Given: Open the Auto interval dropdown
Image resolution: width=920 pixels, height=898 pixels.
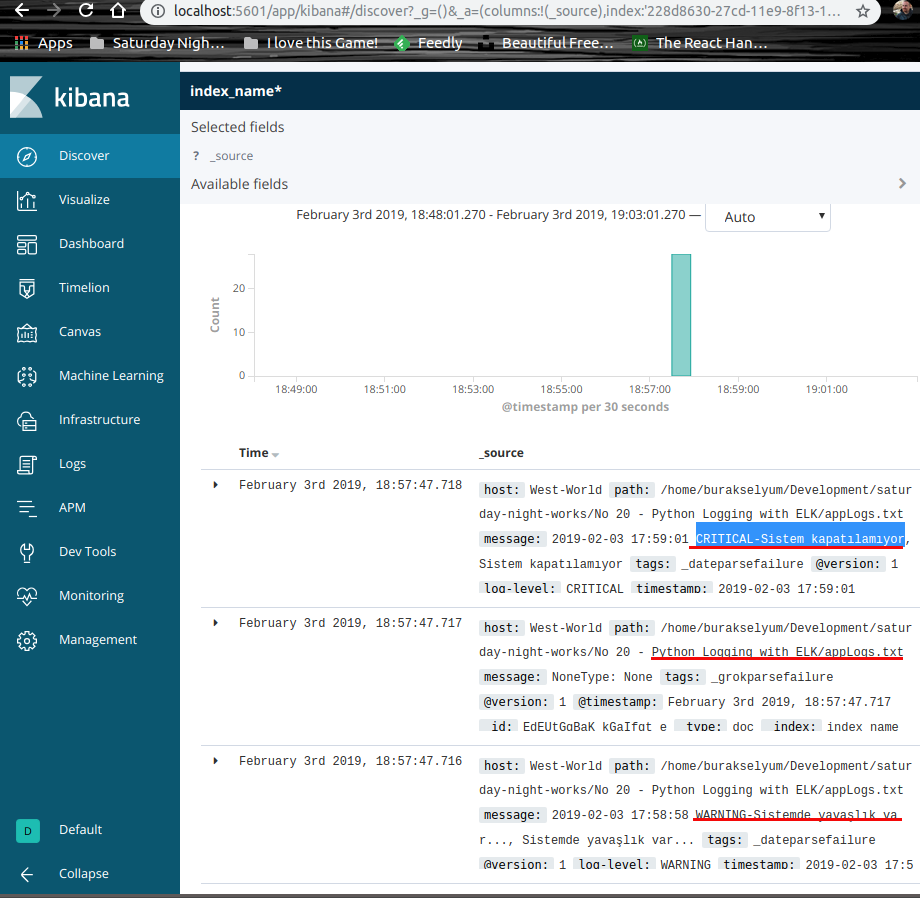Looking at the screenshot, I should (x=767, y=217).
